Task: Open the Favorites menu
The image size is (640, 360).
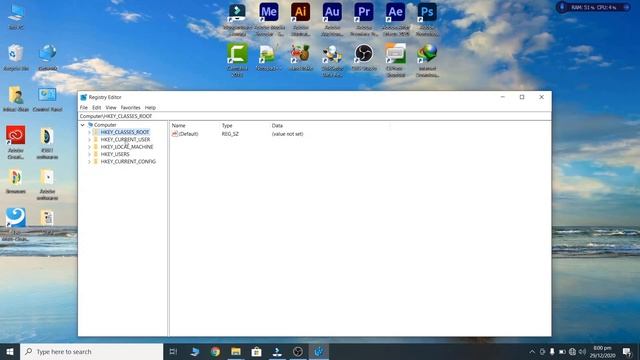Action: click(x=131, y=107)
